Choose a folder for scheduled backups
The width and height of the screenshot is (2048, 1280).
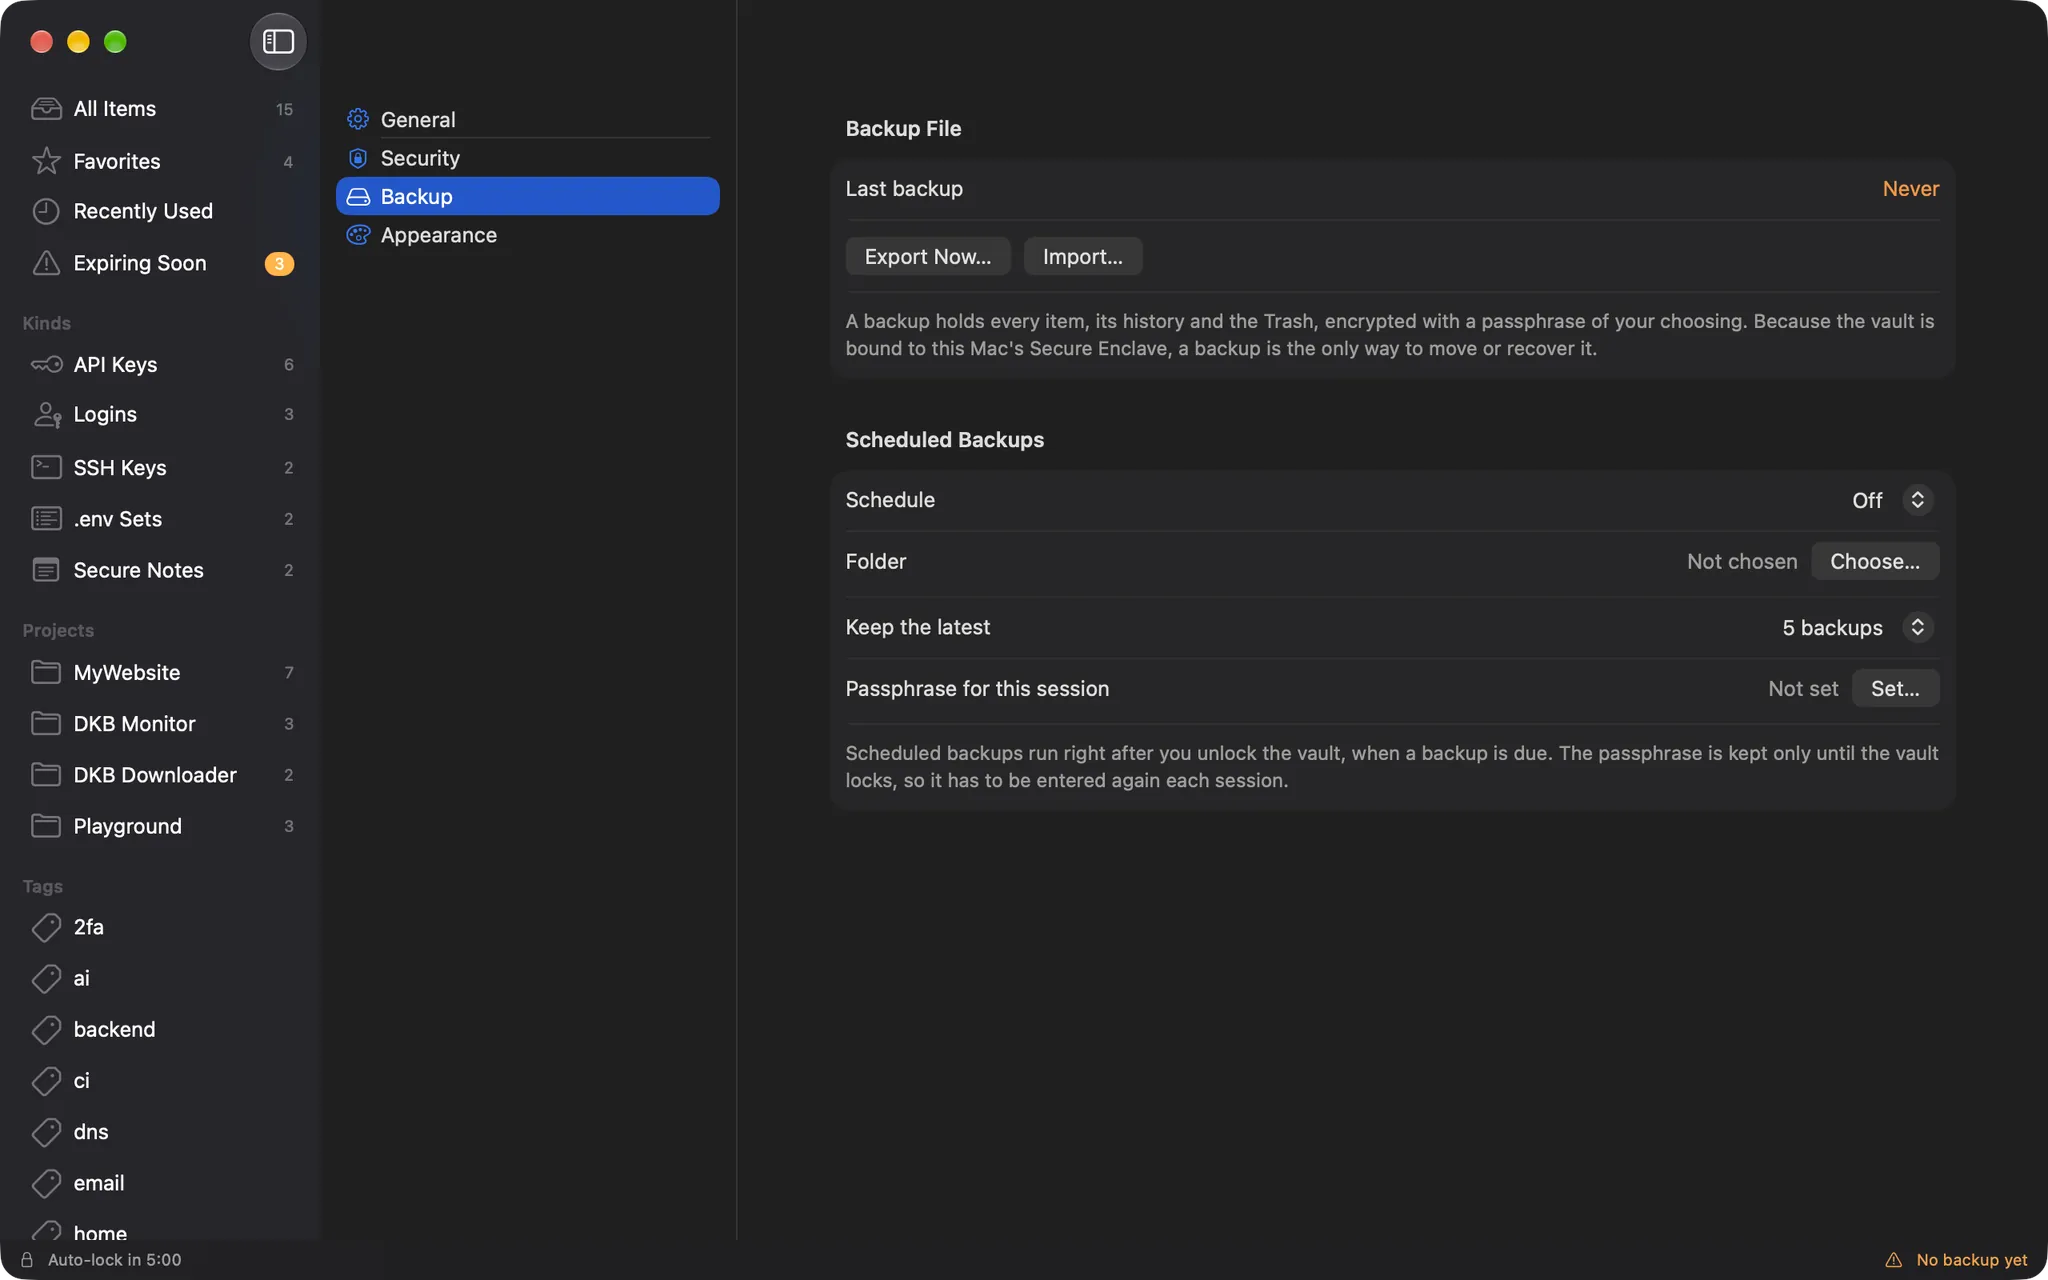(1875, 561)
